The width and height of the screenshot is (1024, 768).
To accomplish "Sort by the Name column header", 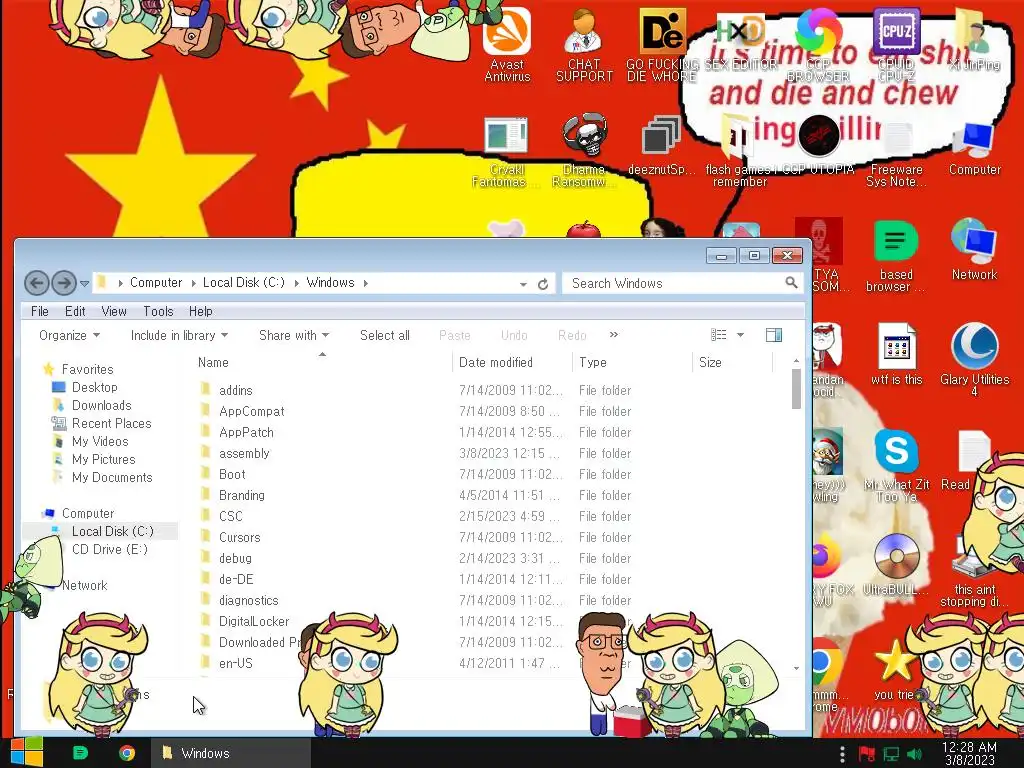I will click(323, 362).
